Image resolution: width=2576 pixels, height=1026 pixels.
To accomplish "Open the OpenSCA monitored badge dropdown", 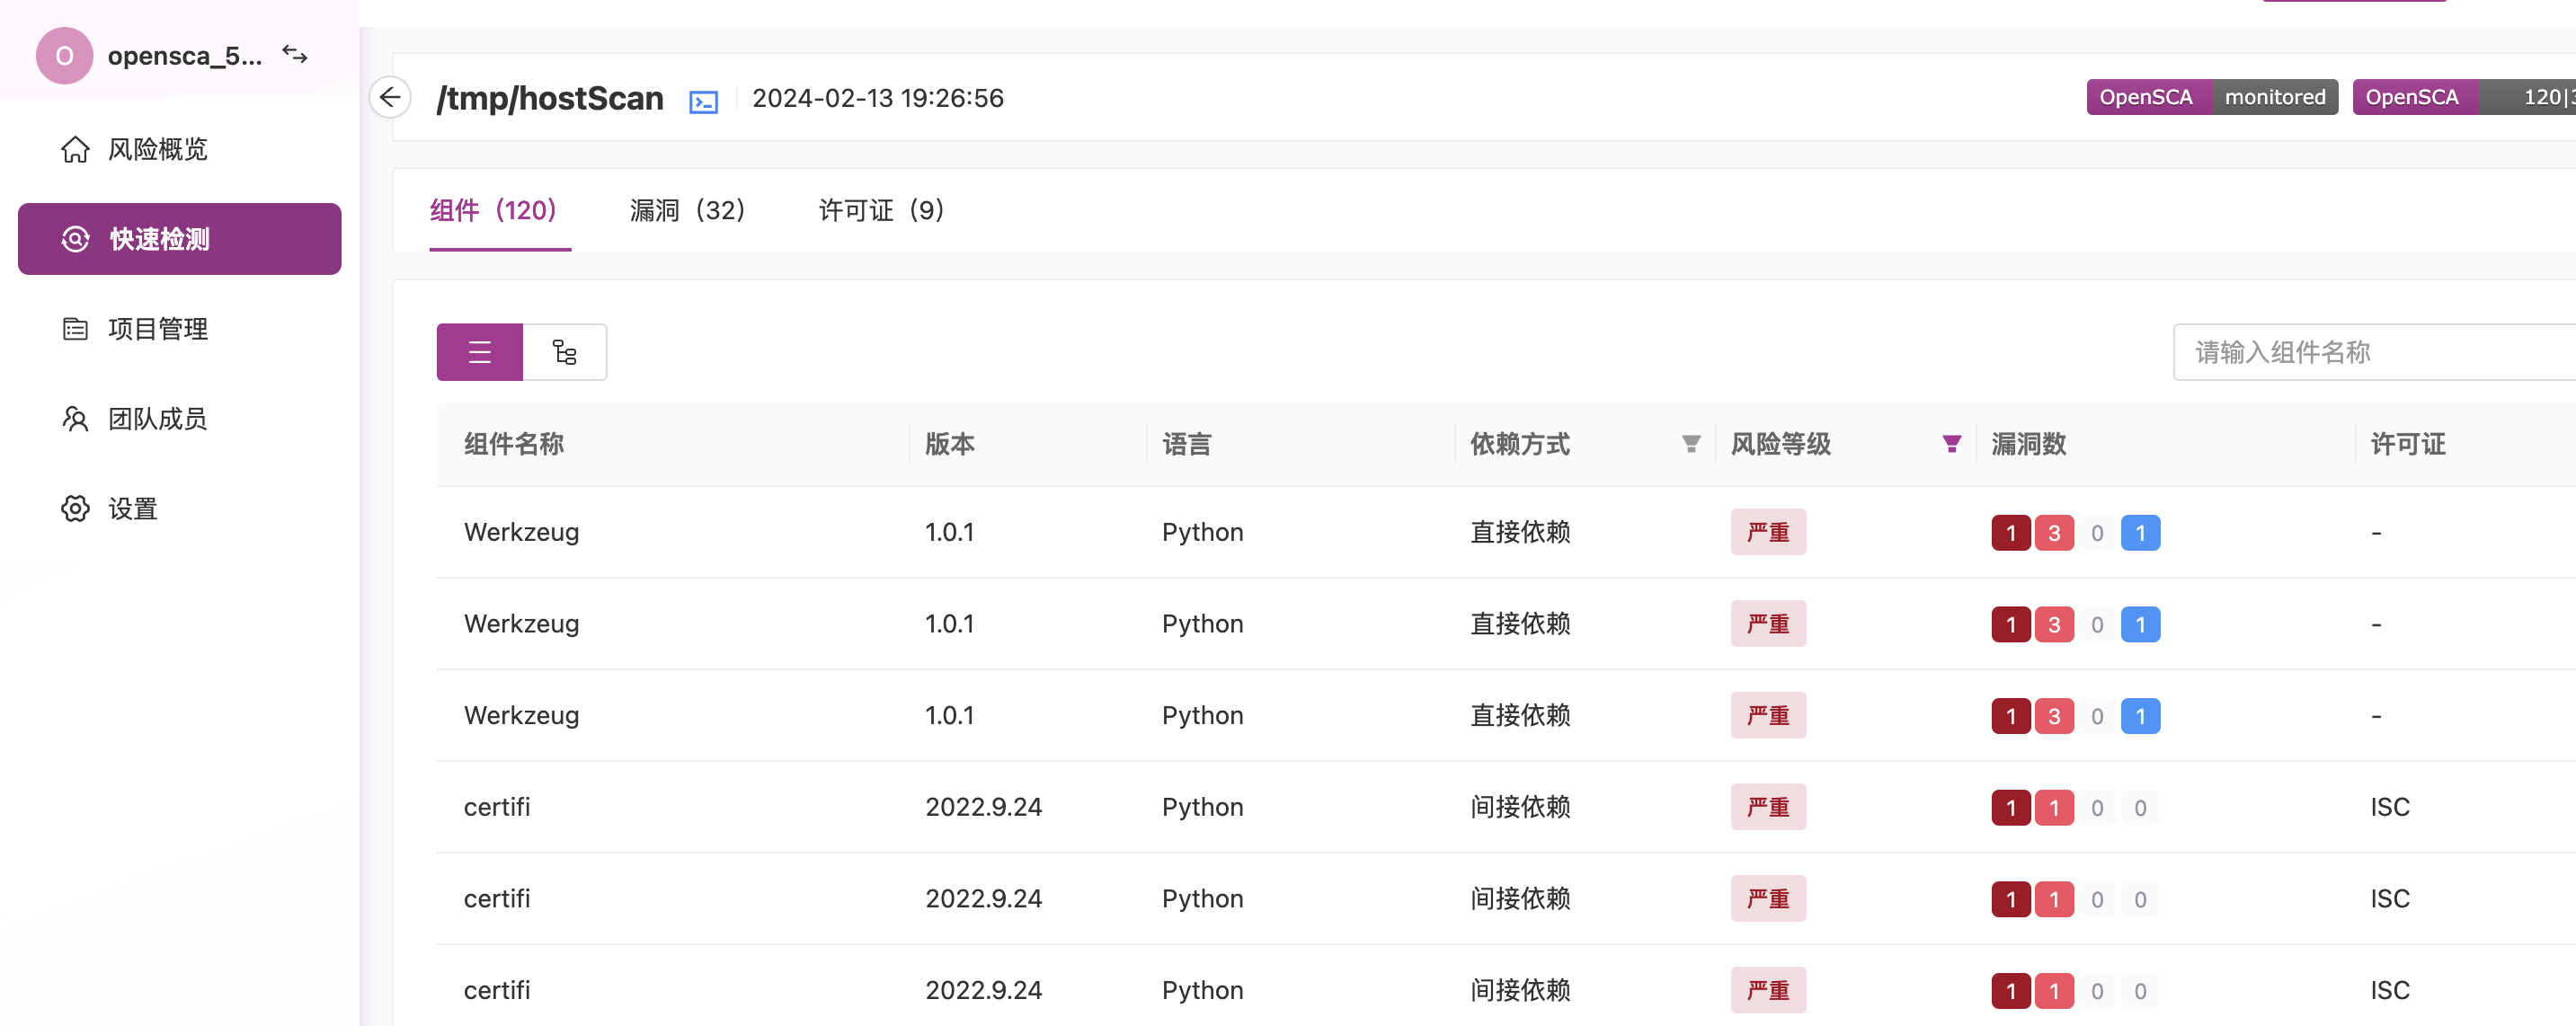I will pos(2211,96).
